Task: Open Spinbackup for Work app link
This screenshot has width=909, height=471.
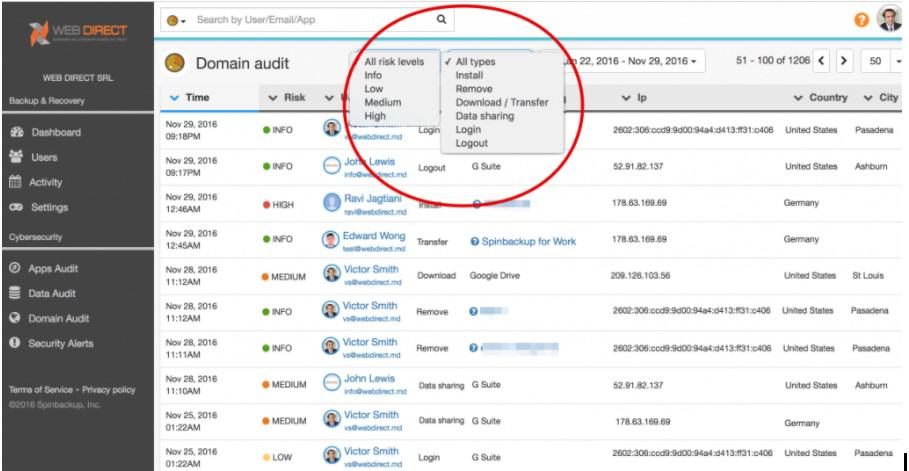Action: click(529, 241)
